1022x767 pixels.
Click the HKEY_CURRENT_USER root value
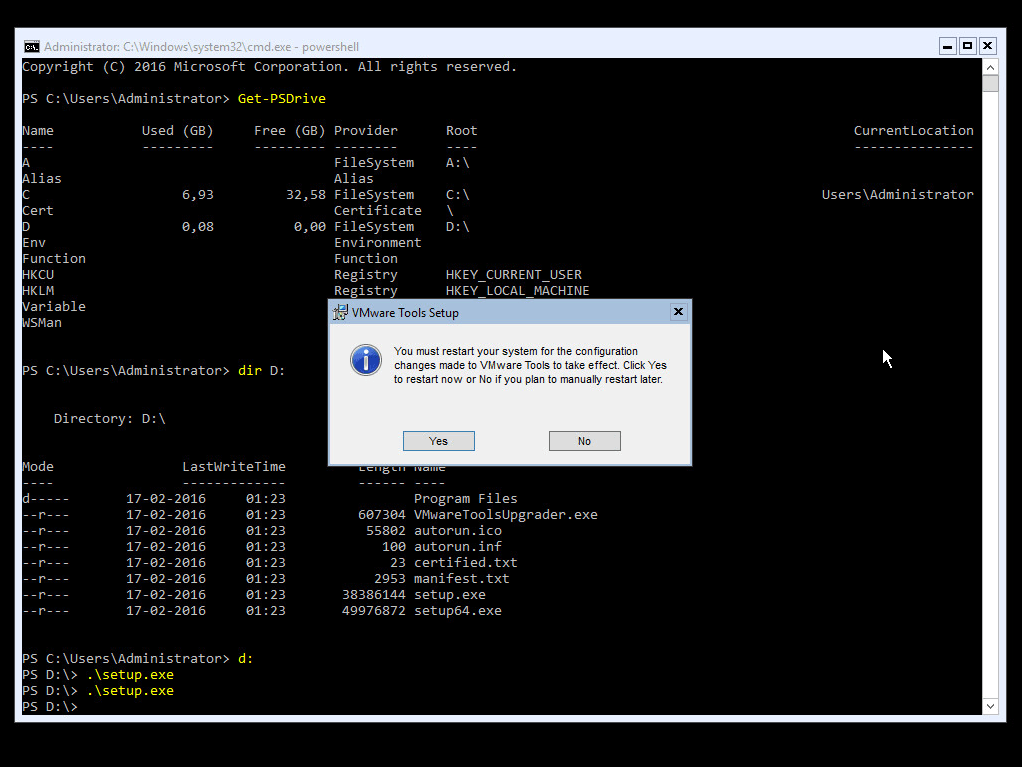click(x=514, y=274)
